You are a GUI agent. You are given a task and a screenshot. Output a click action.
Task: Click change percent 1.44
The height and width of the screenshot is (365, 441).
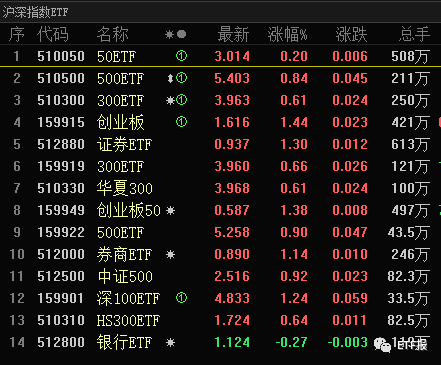tap(294, 122)
